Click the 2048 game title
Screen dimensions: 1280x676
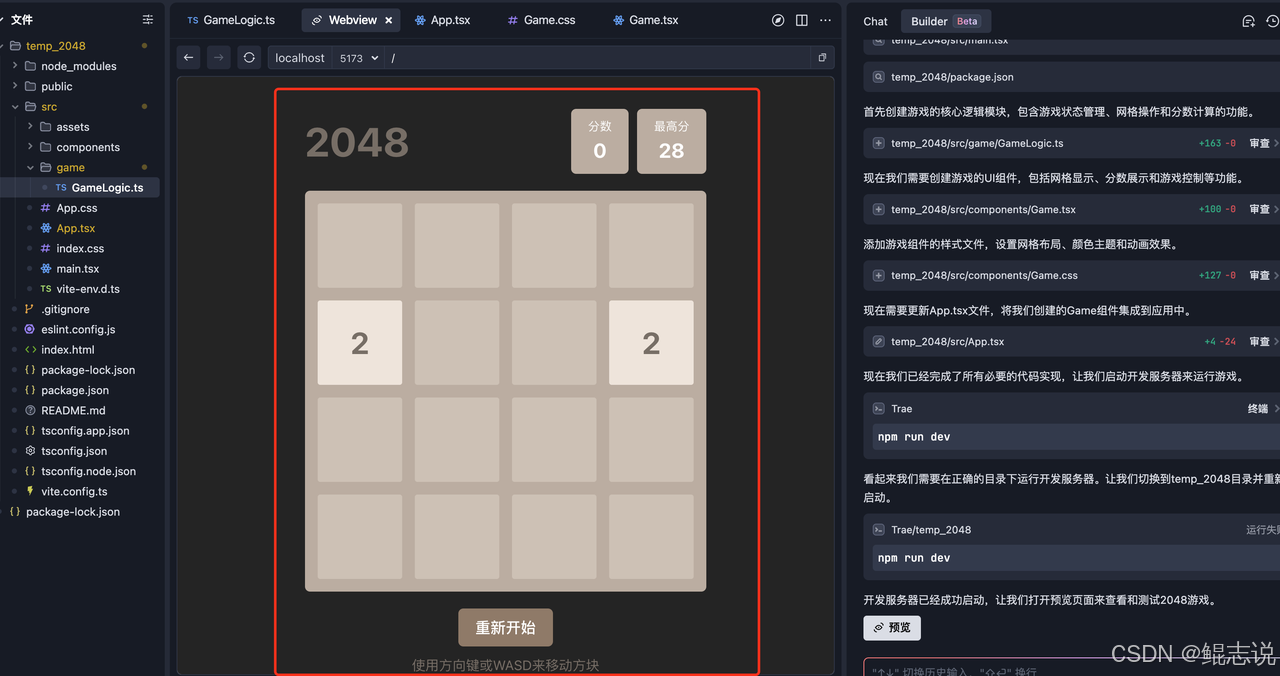pos(357,143)
